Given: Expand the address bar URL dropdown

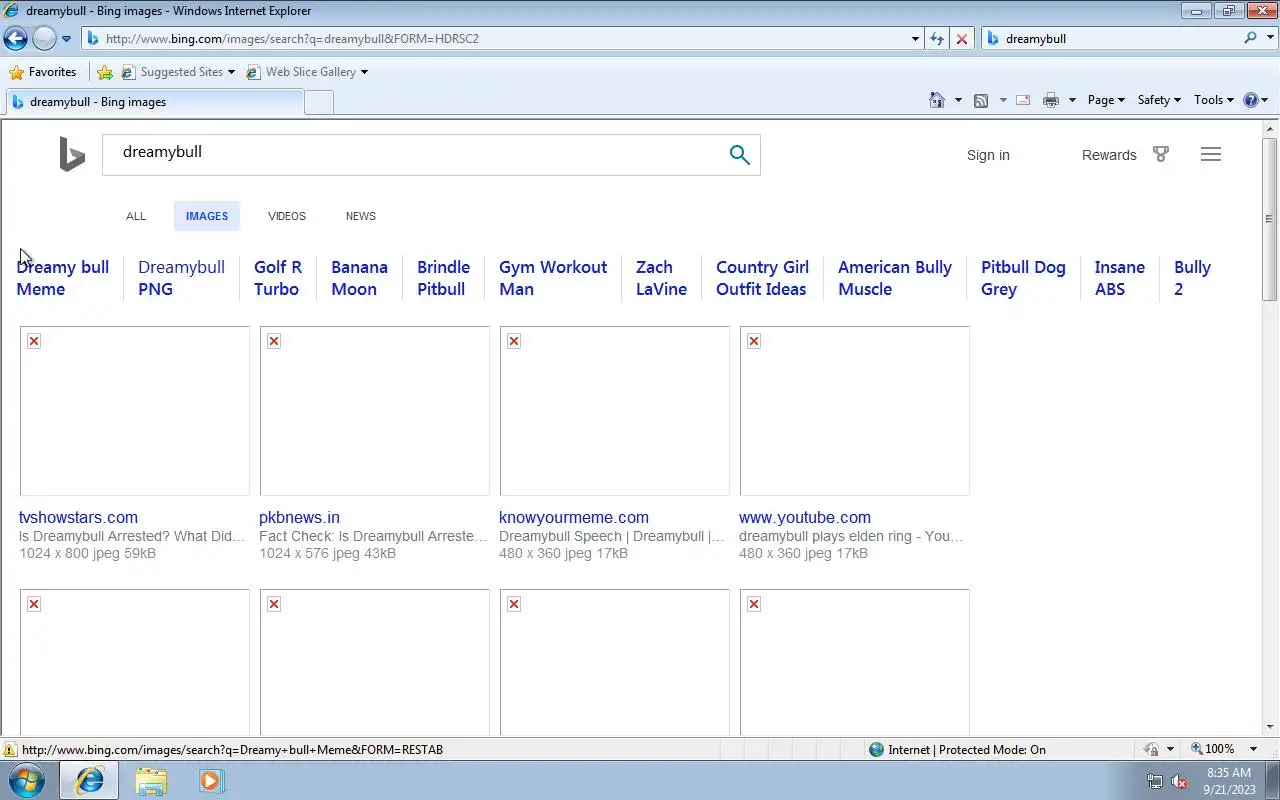Looking at the screenshot, I should pyautogui.click(x=915, y=39).
